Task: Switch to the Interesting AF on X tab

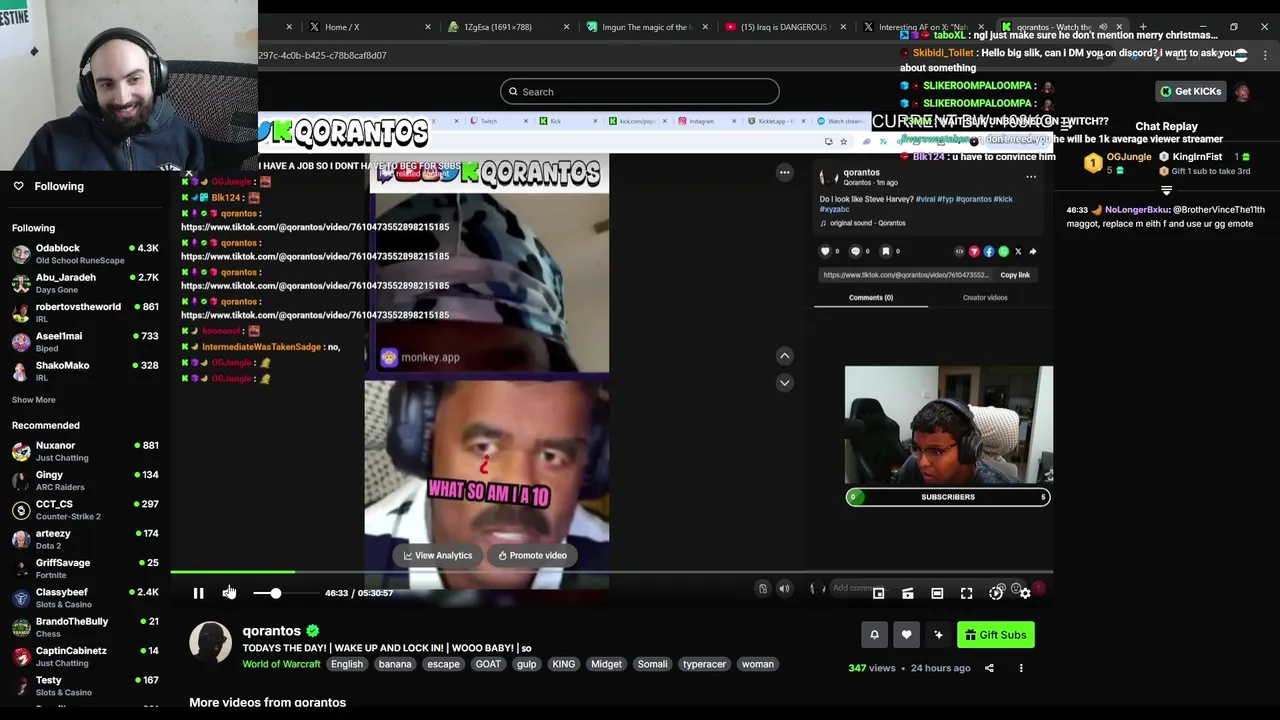Action: (x=922, y=27)
